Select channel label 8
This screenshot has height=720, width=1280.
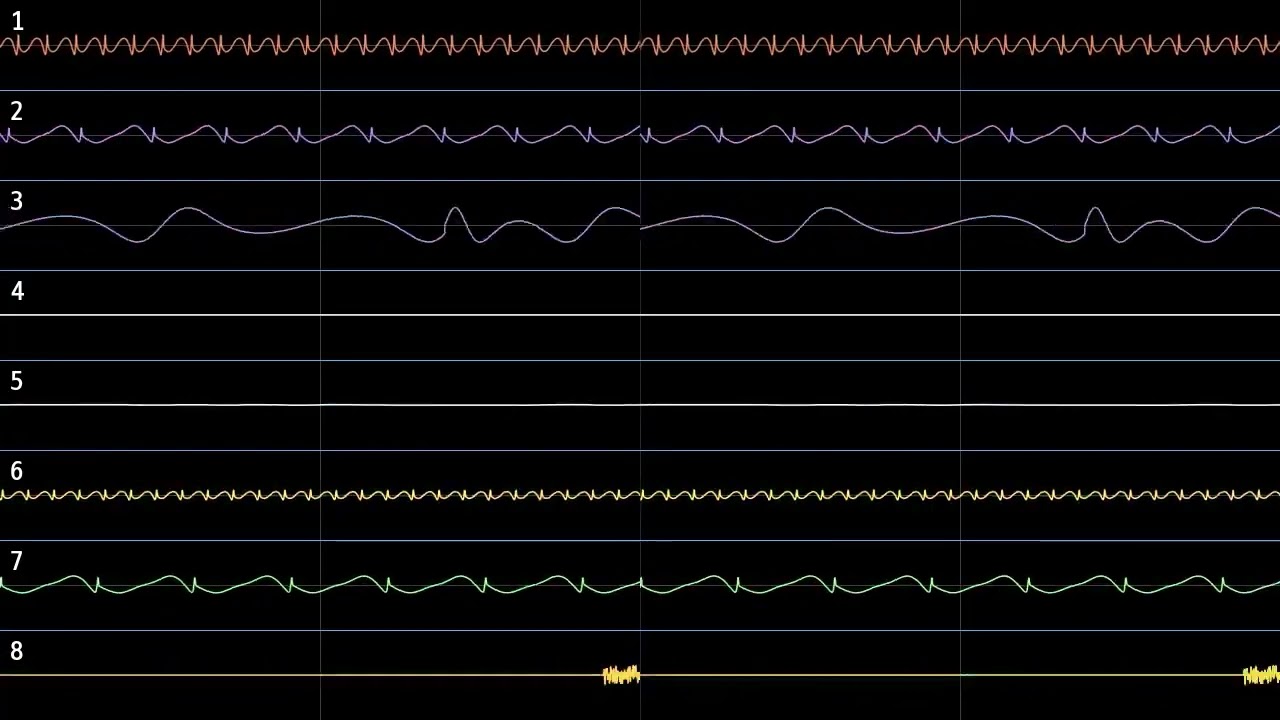[x=17, y=651]
